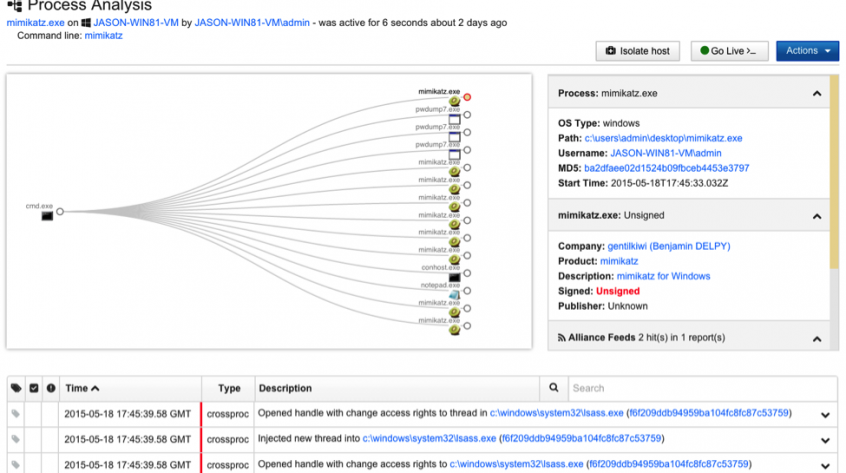Open the Actions dropdown menu

tap(807, 51)
